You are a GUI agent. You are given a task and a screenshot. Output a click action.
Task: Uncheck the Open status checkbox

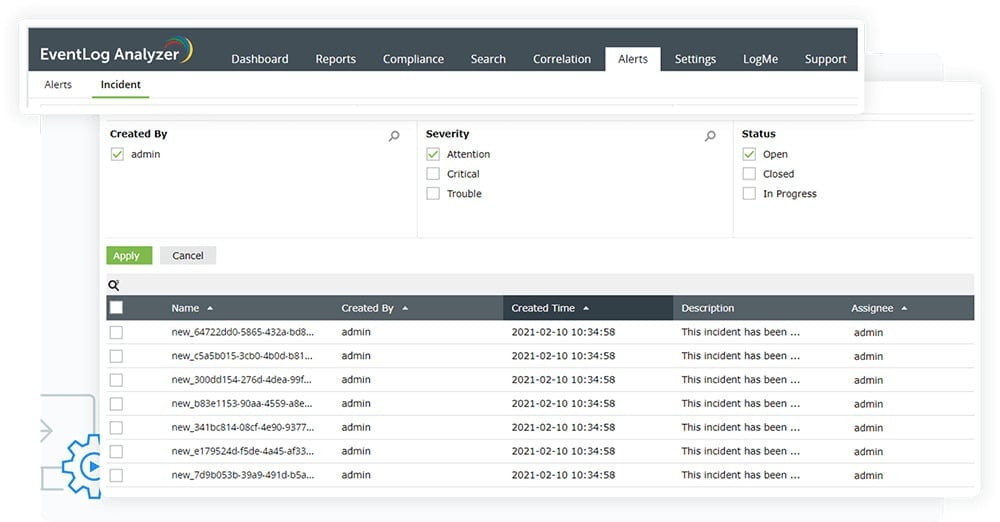[x=749, y=154]
